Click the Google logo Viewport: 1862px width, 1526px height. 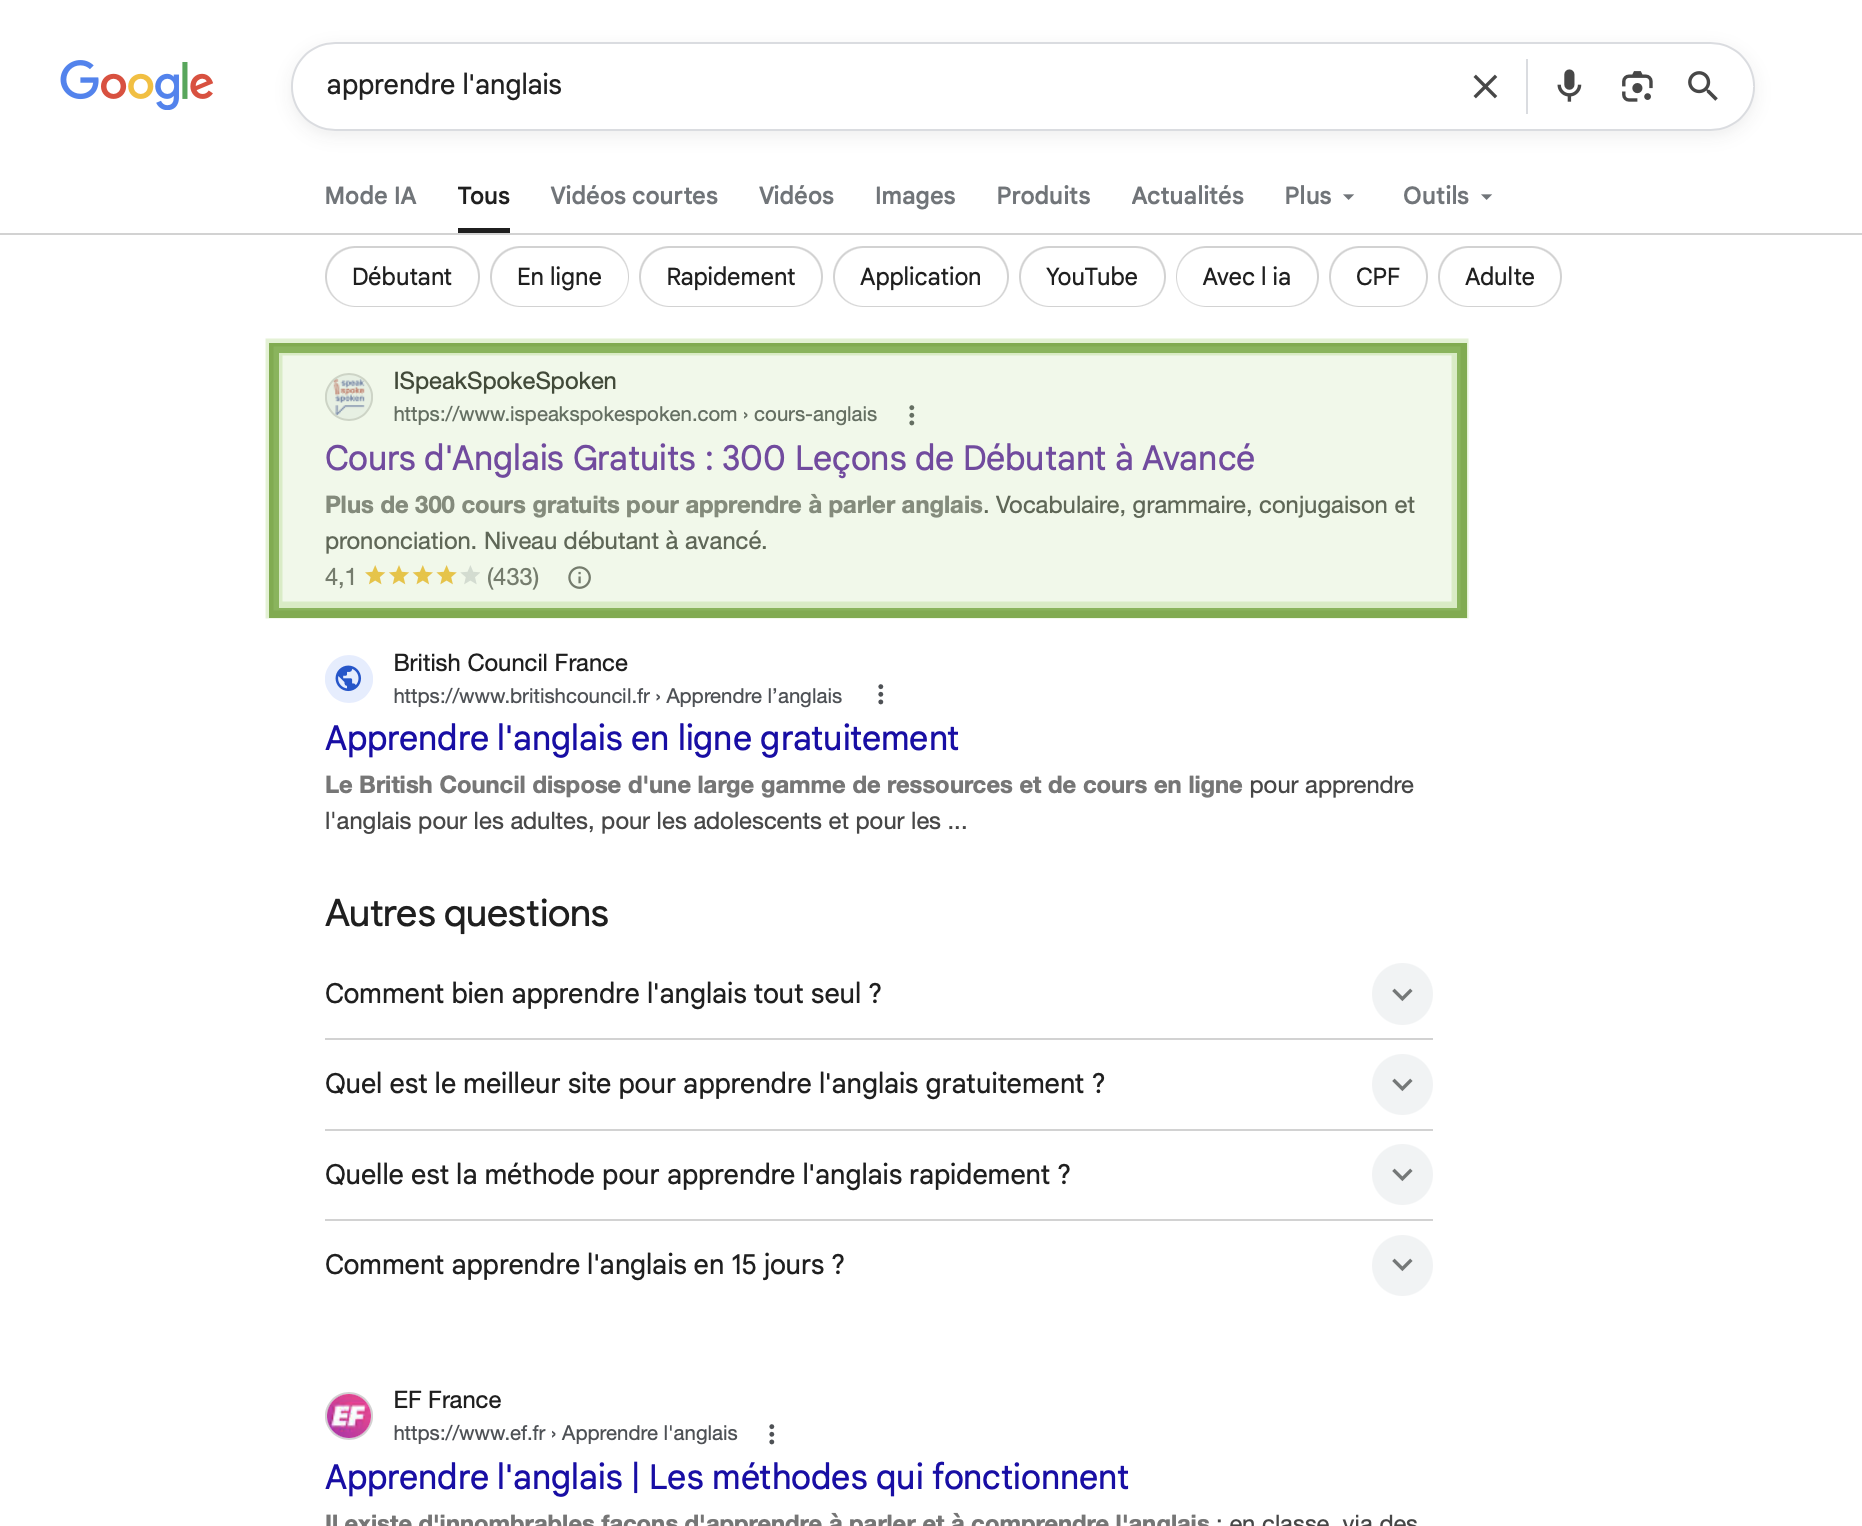pos(137,84)
